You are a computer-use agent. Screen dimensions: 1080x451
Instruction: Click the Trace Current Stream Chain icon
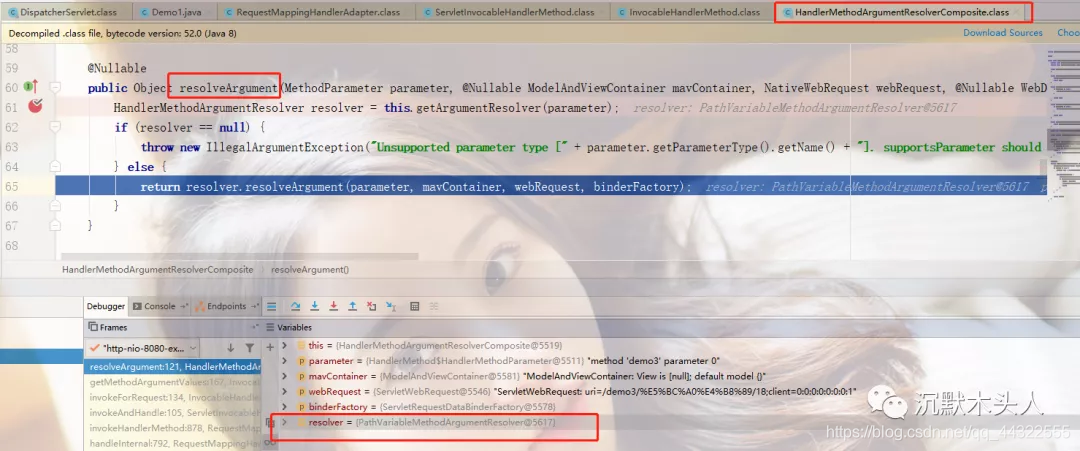pos(434,306)
